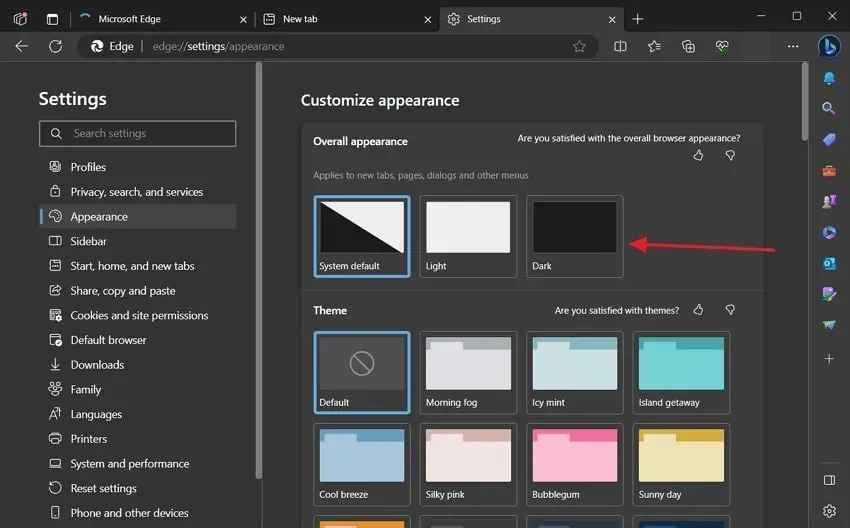850x528 pixels.
Task: Apply the Cool breeze theme
Action: pyautogui.click(x=362, y=465)
